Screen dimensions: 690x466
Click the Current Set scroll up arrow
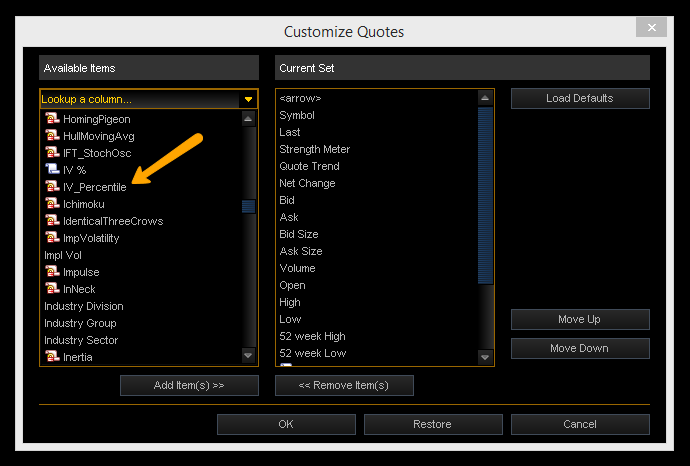[x=485, y=98]
